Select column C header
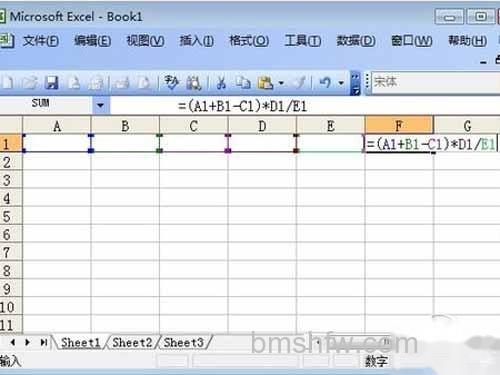This screenshot has height=375, width=500. coord(194,126)
